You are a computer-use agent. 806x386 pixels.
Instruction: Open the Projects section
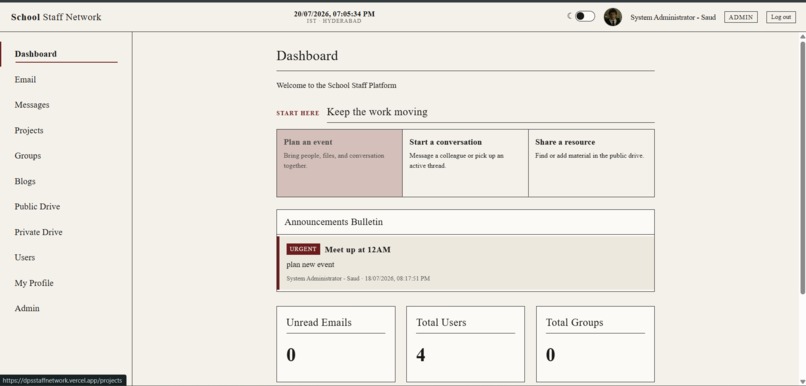click(x=29, y=131)
